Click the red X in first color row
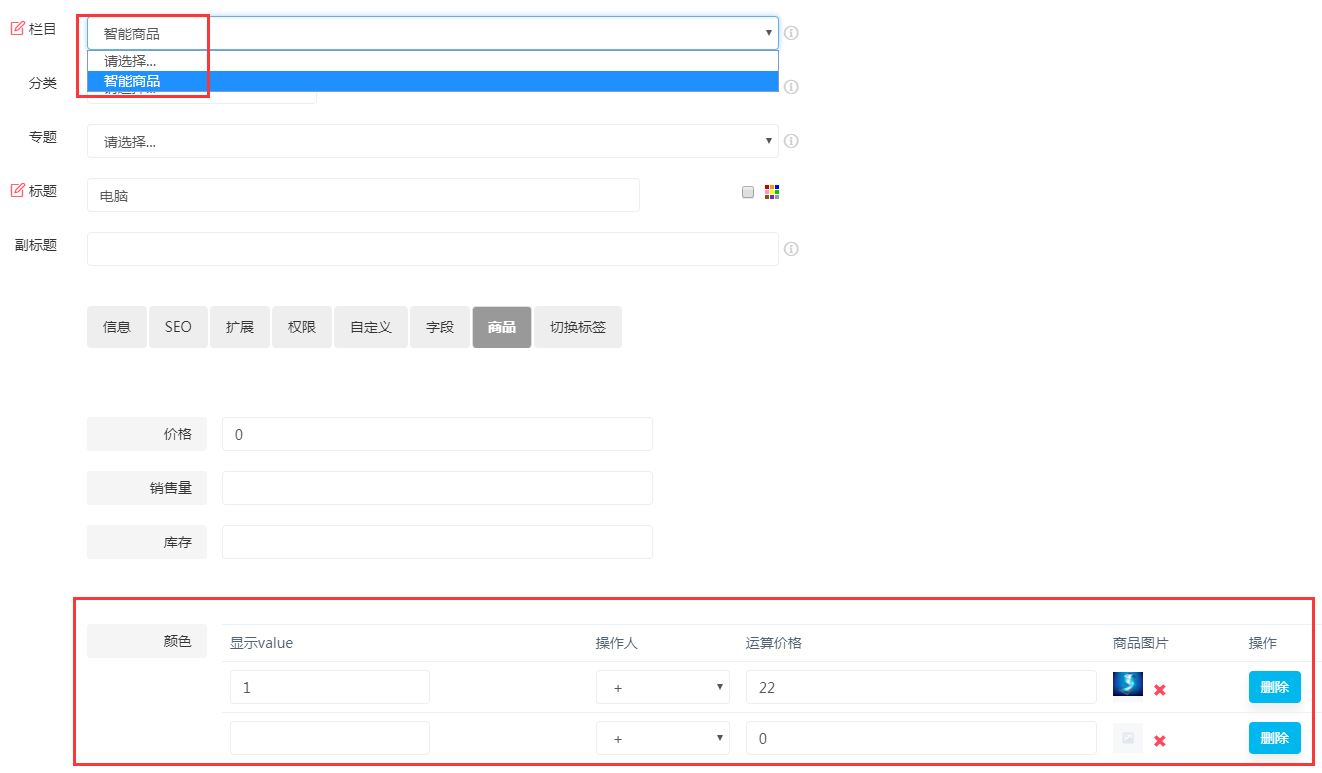Screen dimensions: 1322x773 [x=1160, y=690]
